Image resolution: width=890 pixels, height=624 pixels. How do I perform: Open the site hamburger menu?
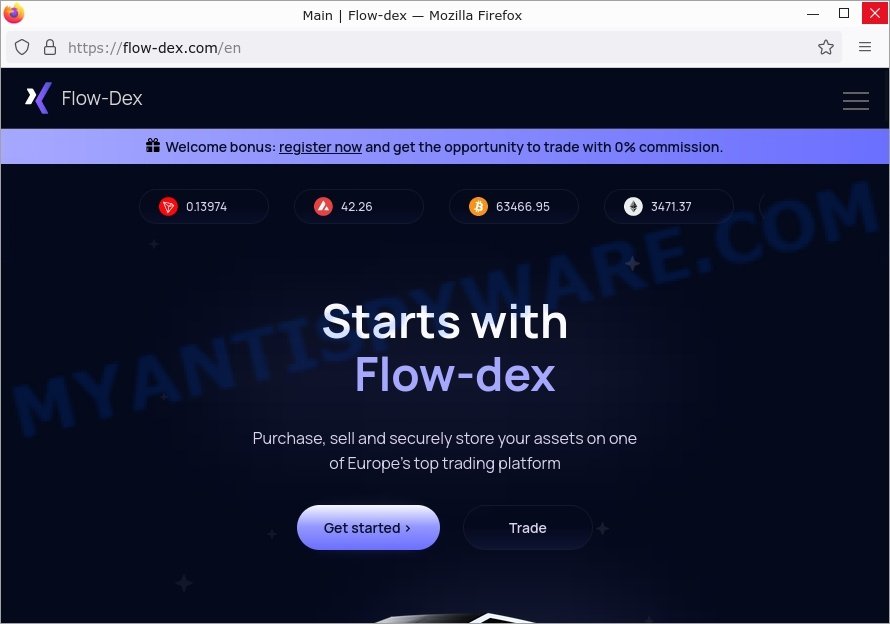[x=855, y=100]
